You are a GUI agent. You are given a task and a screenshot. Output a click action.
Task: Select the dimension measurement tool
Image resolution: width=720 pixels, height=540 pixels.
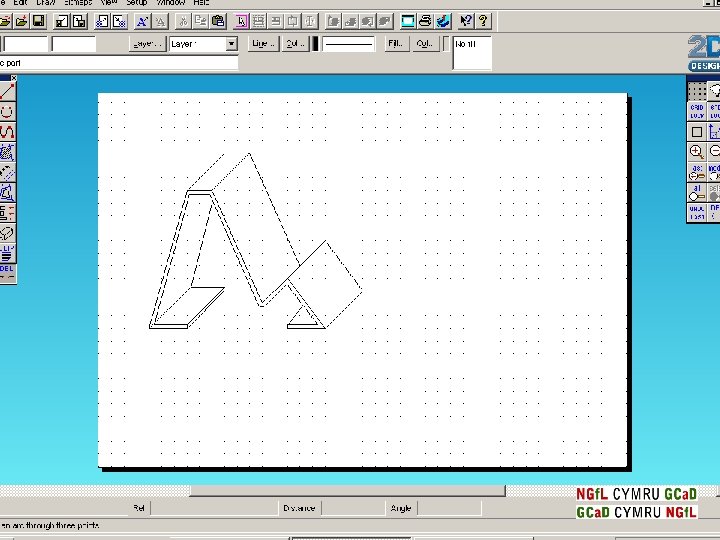[x=7, y=213]
